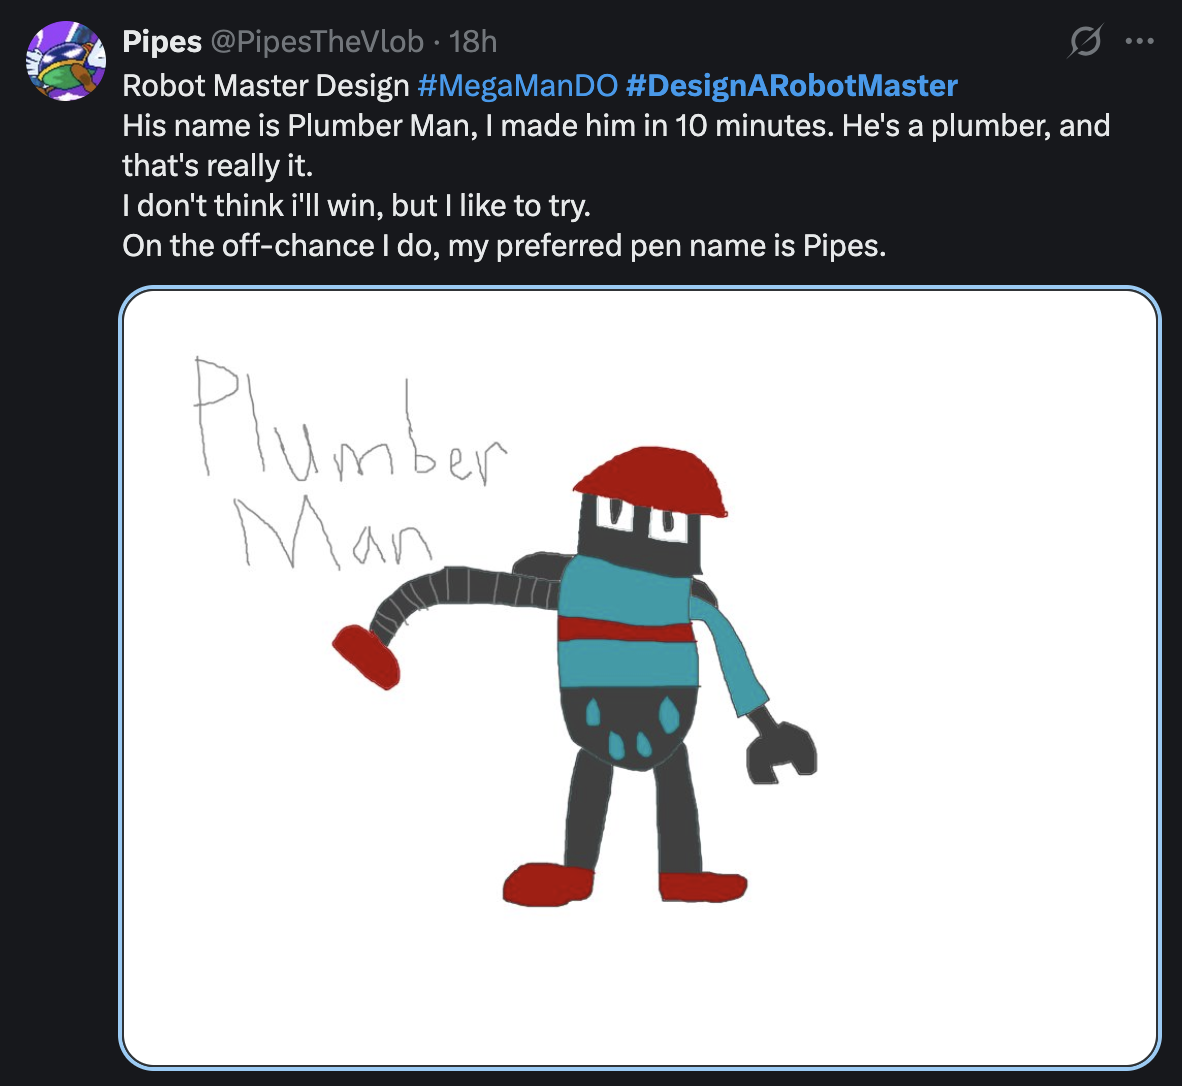Image resolution: width=1182 pixels, height=1086 pixels.
Task: Open the #MegaManDO hashtag
Action: click(517, 86)
